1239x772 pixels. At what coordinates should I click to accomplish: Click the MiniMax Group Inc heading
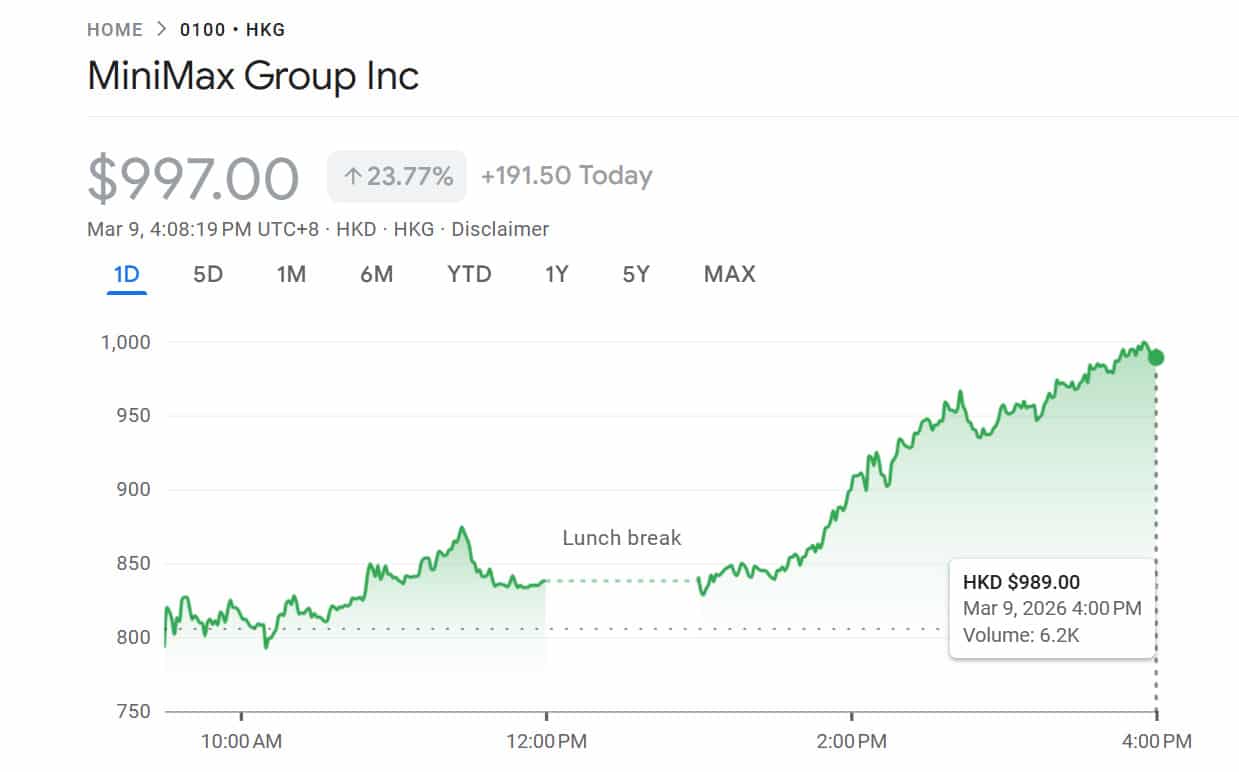pyautogui.click(x=253, y=77)
